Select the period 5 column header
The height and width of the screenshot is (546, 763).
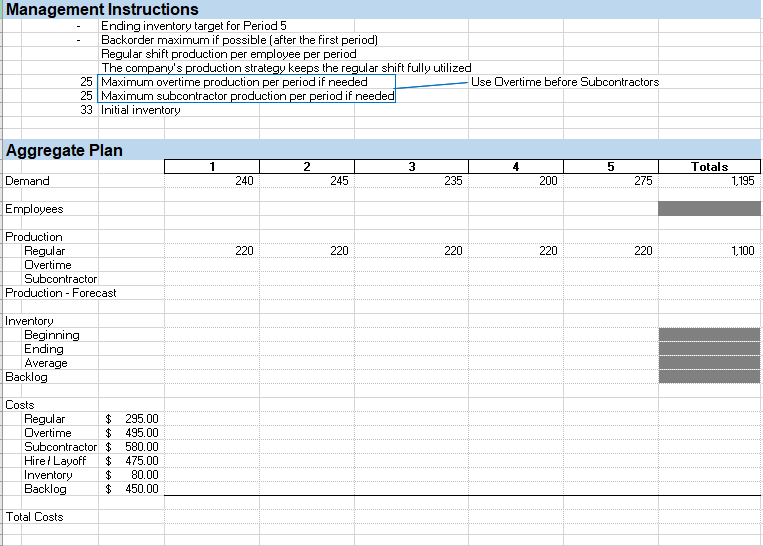pyautogui.click(x=611, y=166)
